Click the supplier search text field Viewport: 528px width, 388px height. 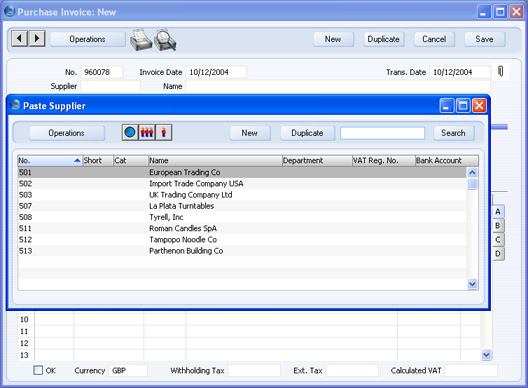(383, 133)
